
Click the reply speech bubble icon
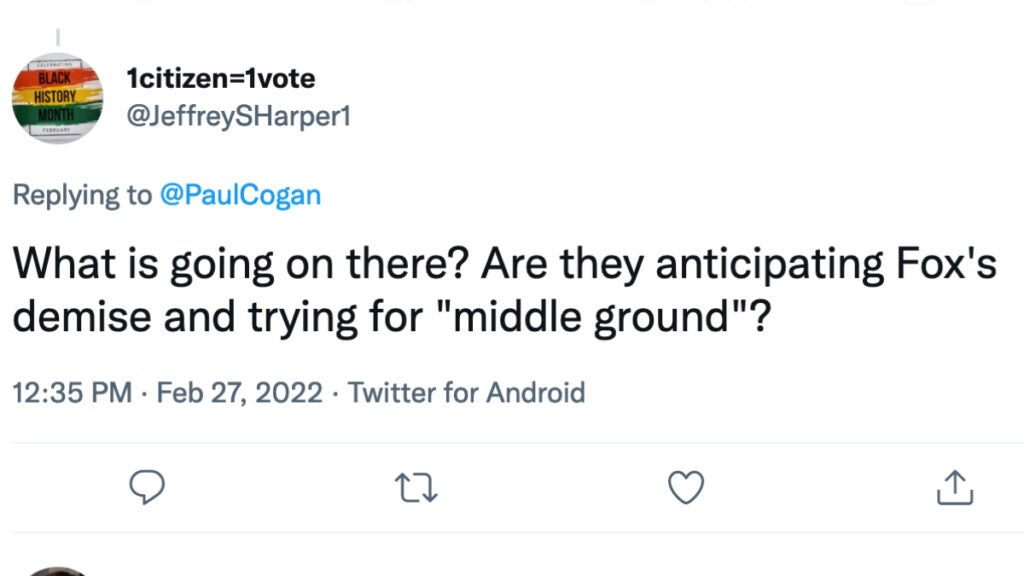pyautogui.click(x=148, y=488)
